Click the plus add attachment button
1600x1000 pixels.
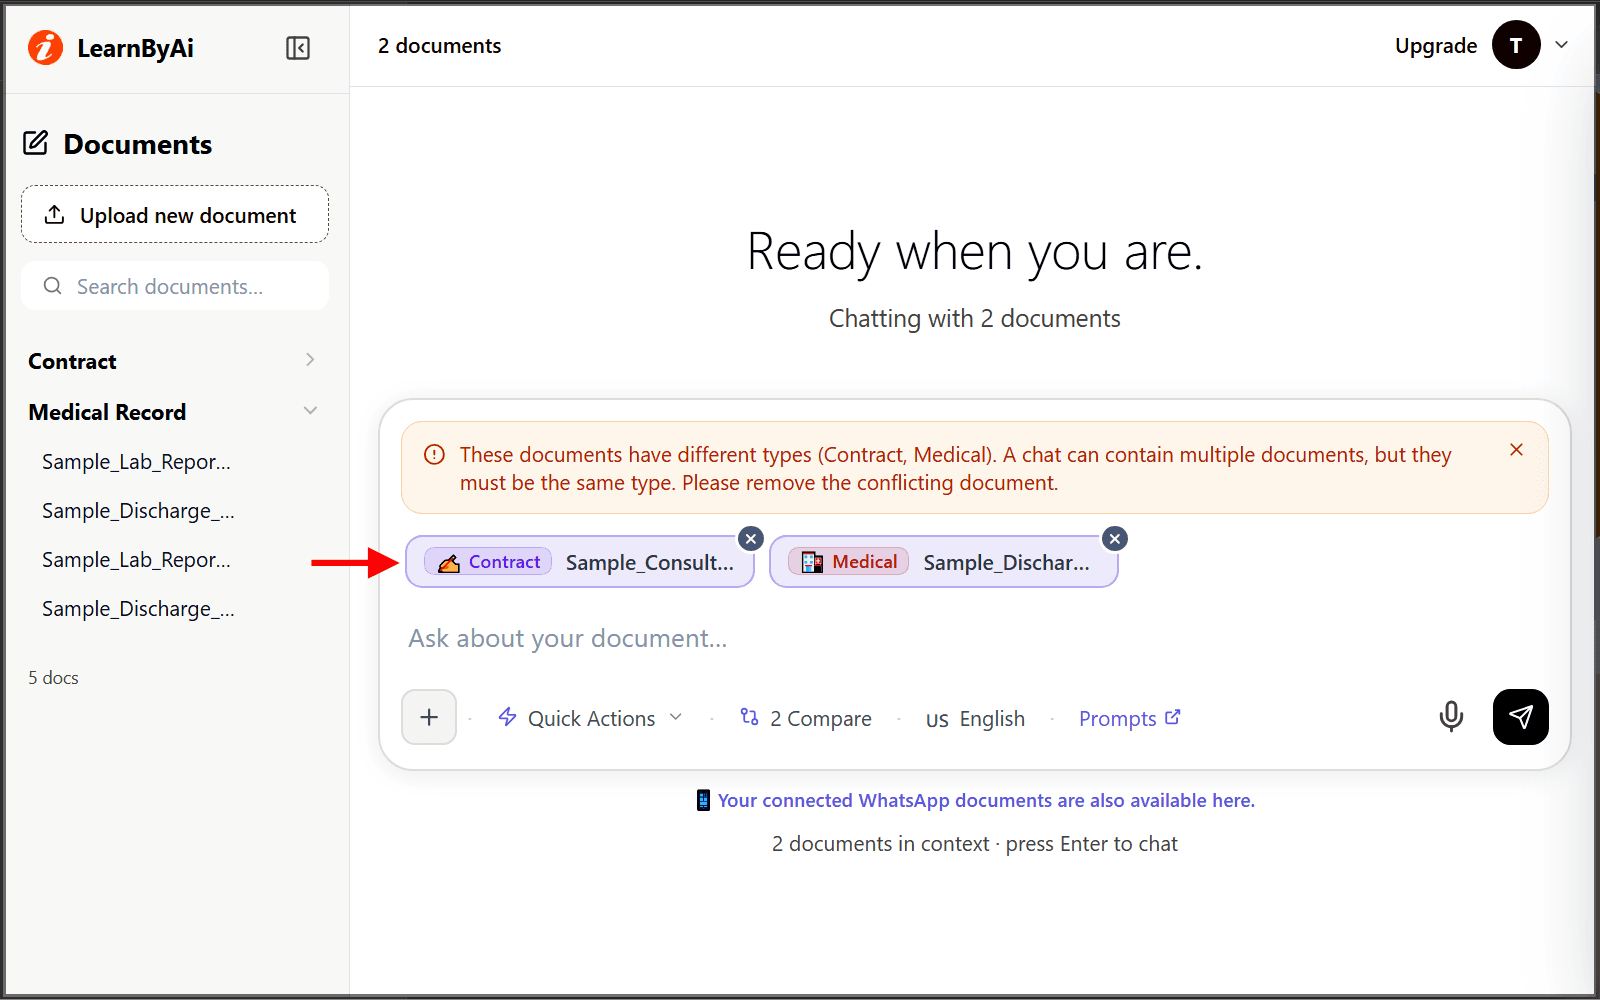[x=429, y=717]
